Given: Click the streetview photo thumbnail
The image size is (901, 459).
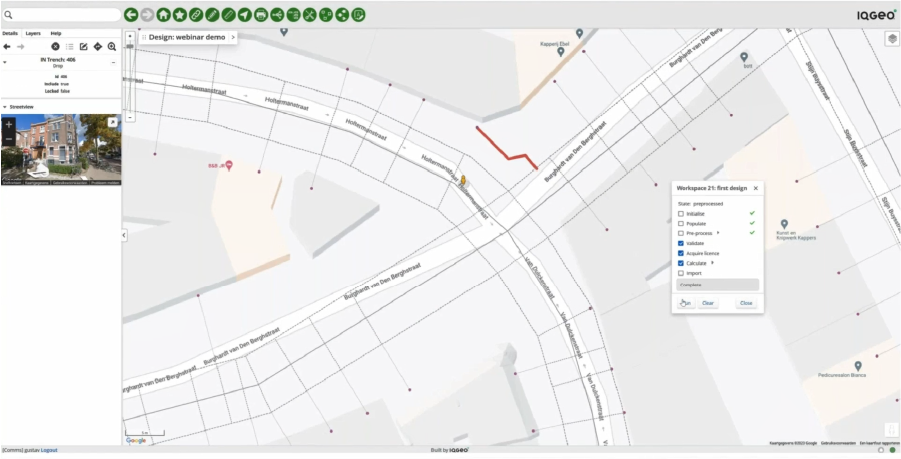Looking at the screenshot, I should coord(61,149).
